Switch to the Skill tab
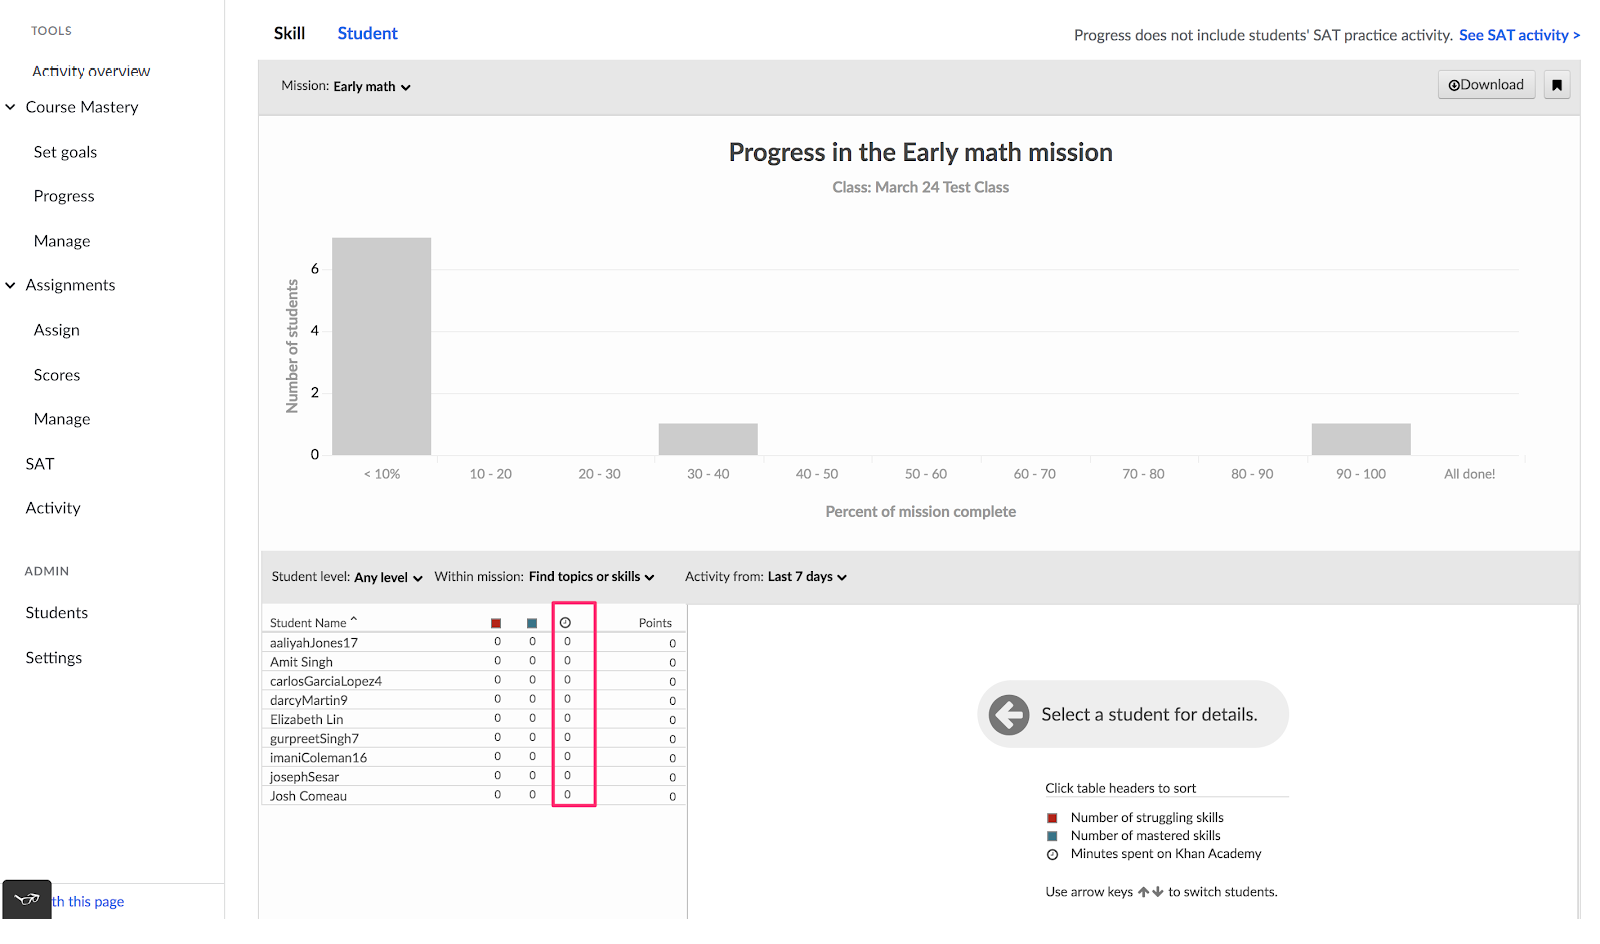1600x944 pixels. [289, 33]
